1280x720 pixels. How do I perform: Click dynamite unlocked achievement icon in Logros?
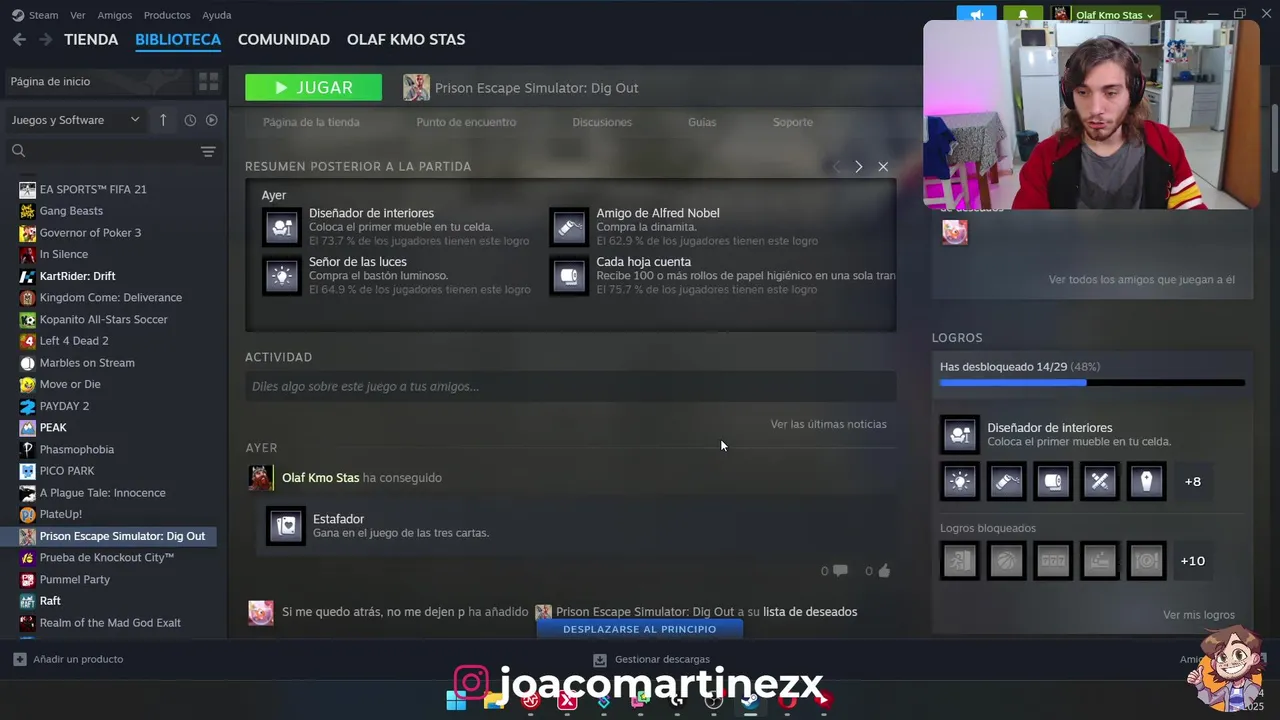[1006, 481]
